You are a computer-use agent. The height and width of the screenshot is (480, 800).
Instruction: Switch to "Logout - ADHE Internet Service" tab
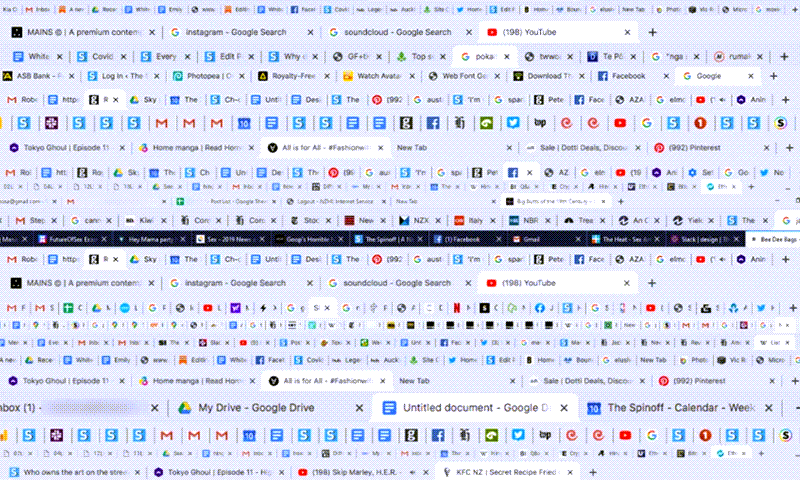337,201
